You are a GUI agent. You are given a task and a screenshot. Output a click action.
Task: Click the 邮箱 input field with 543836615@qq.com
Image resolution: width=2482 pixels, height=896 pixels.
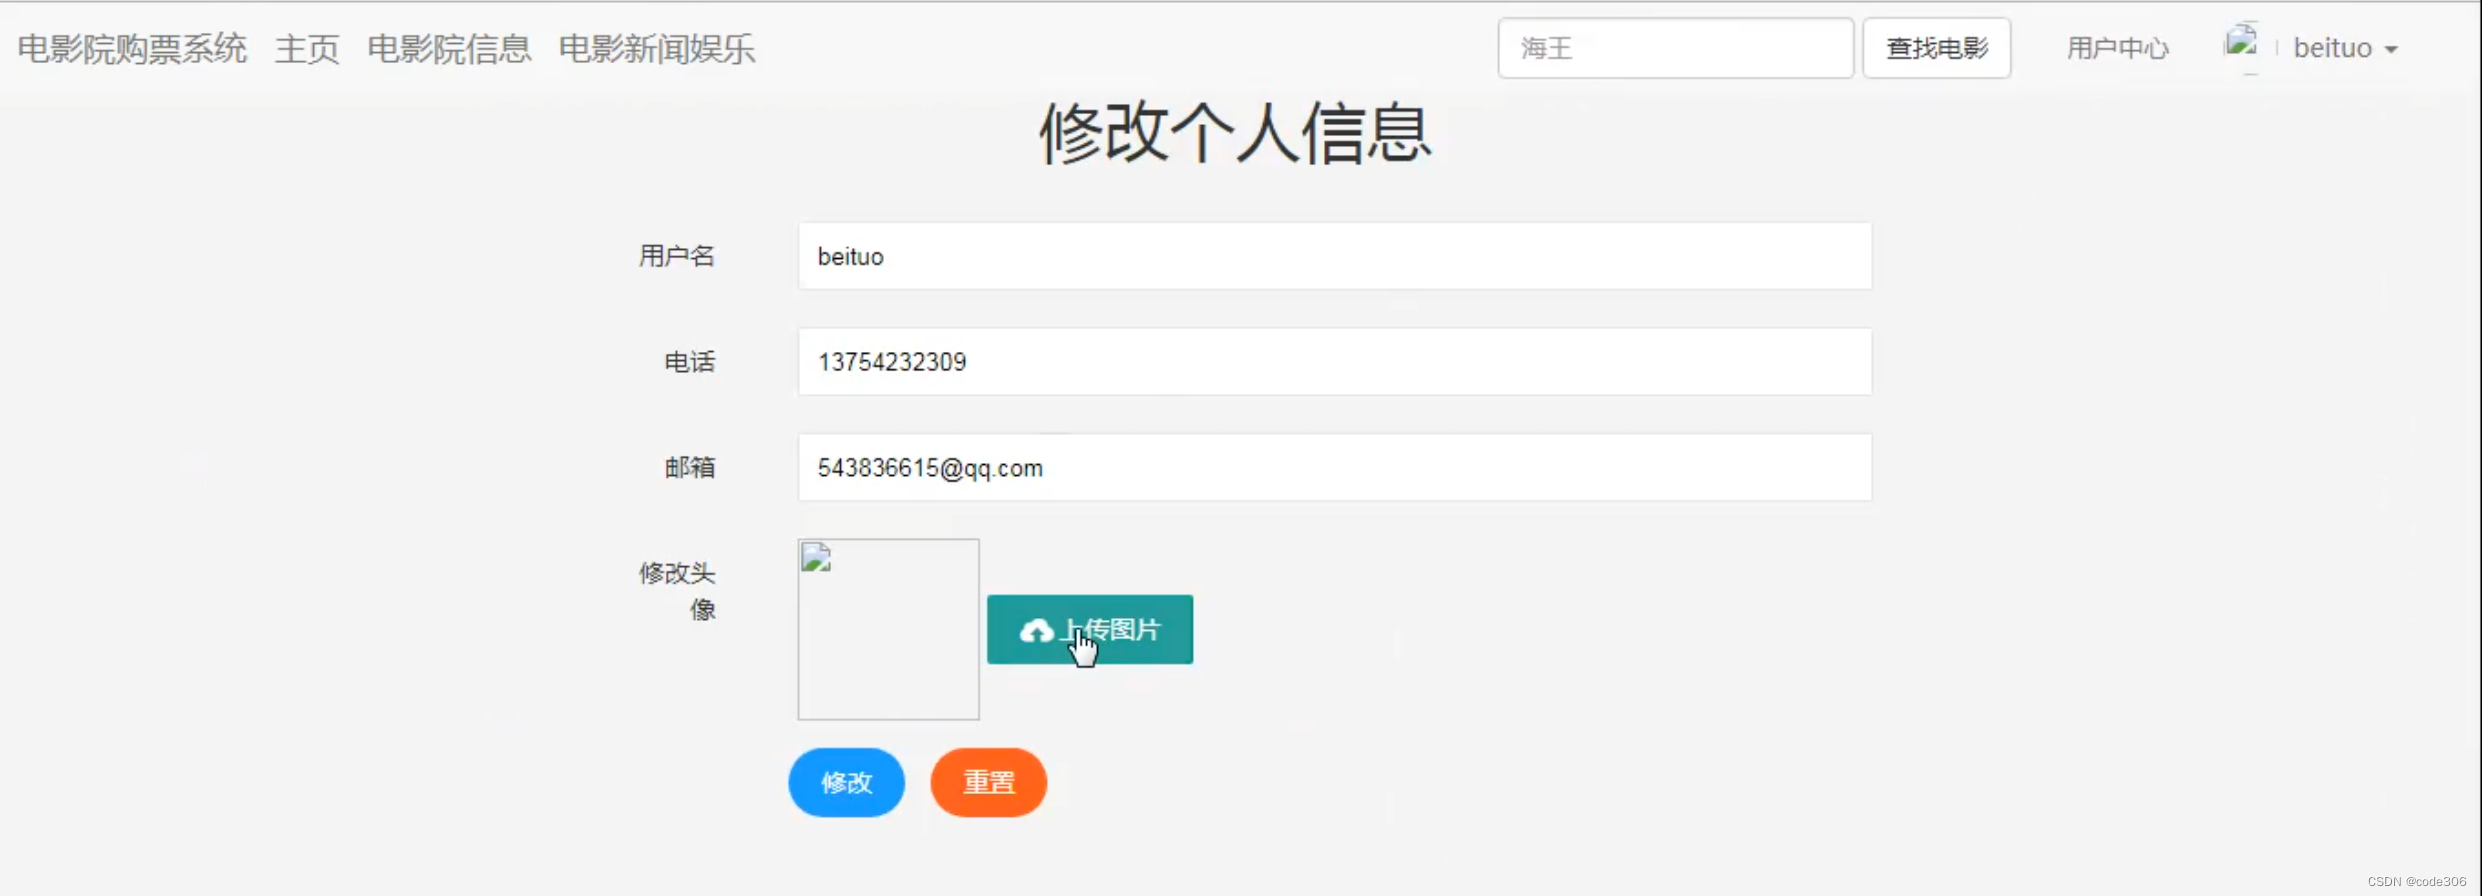[1334, 467]
